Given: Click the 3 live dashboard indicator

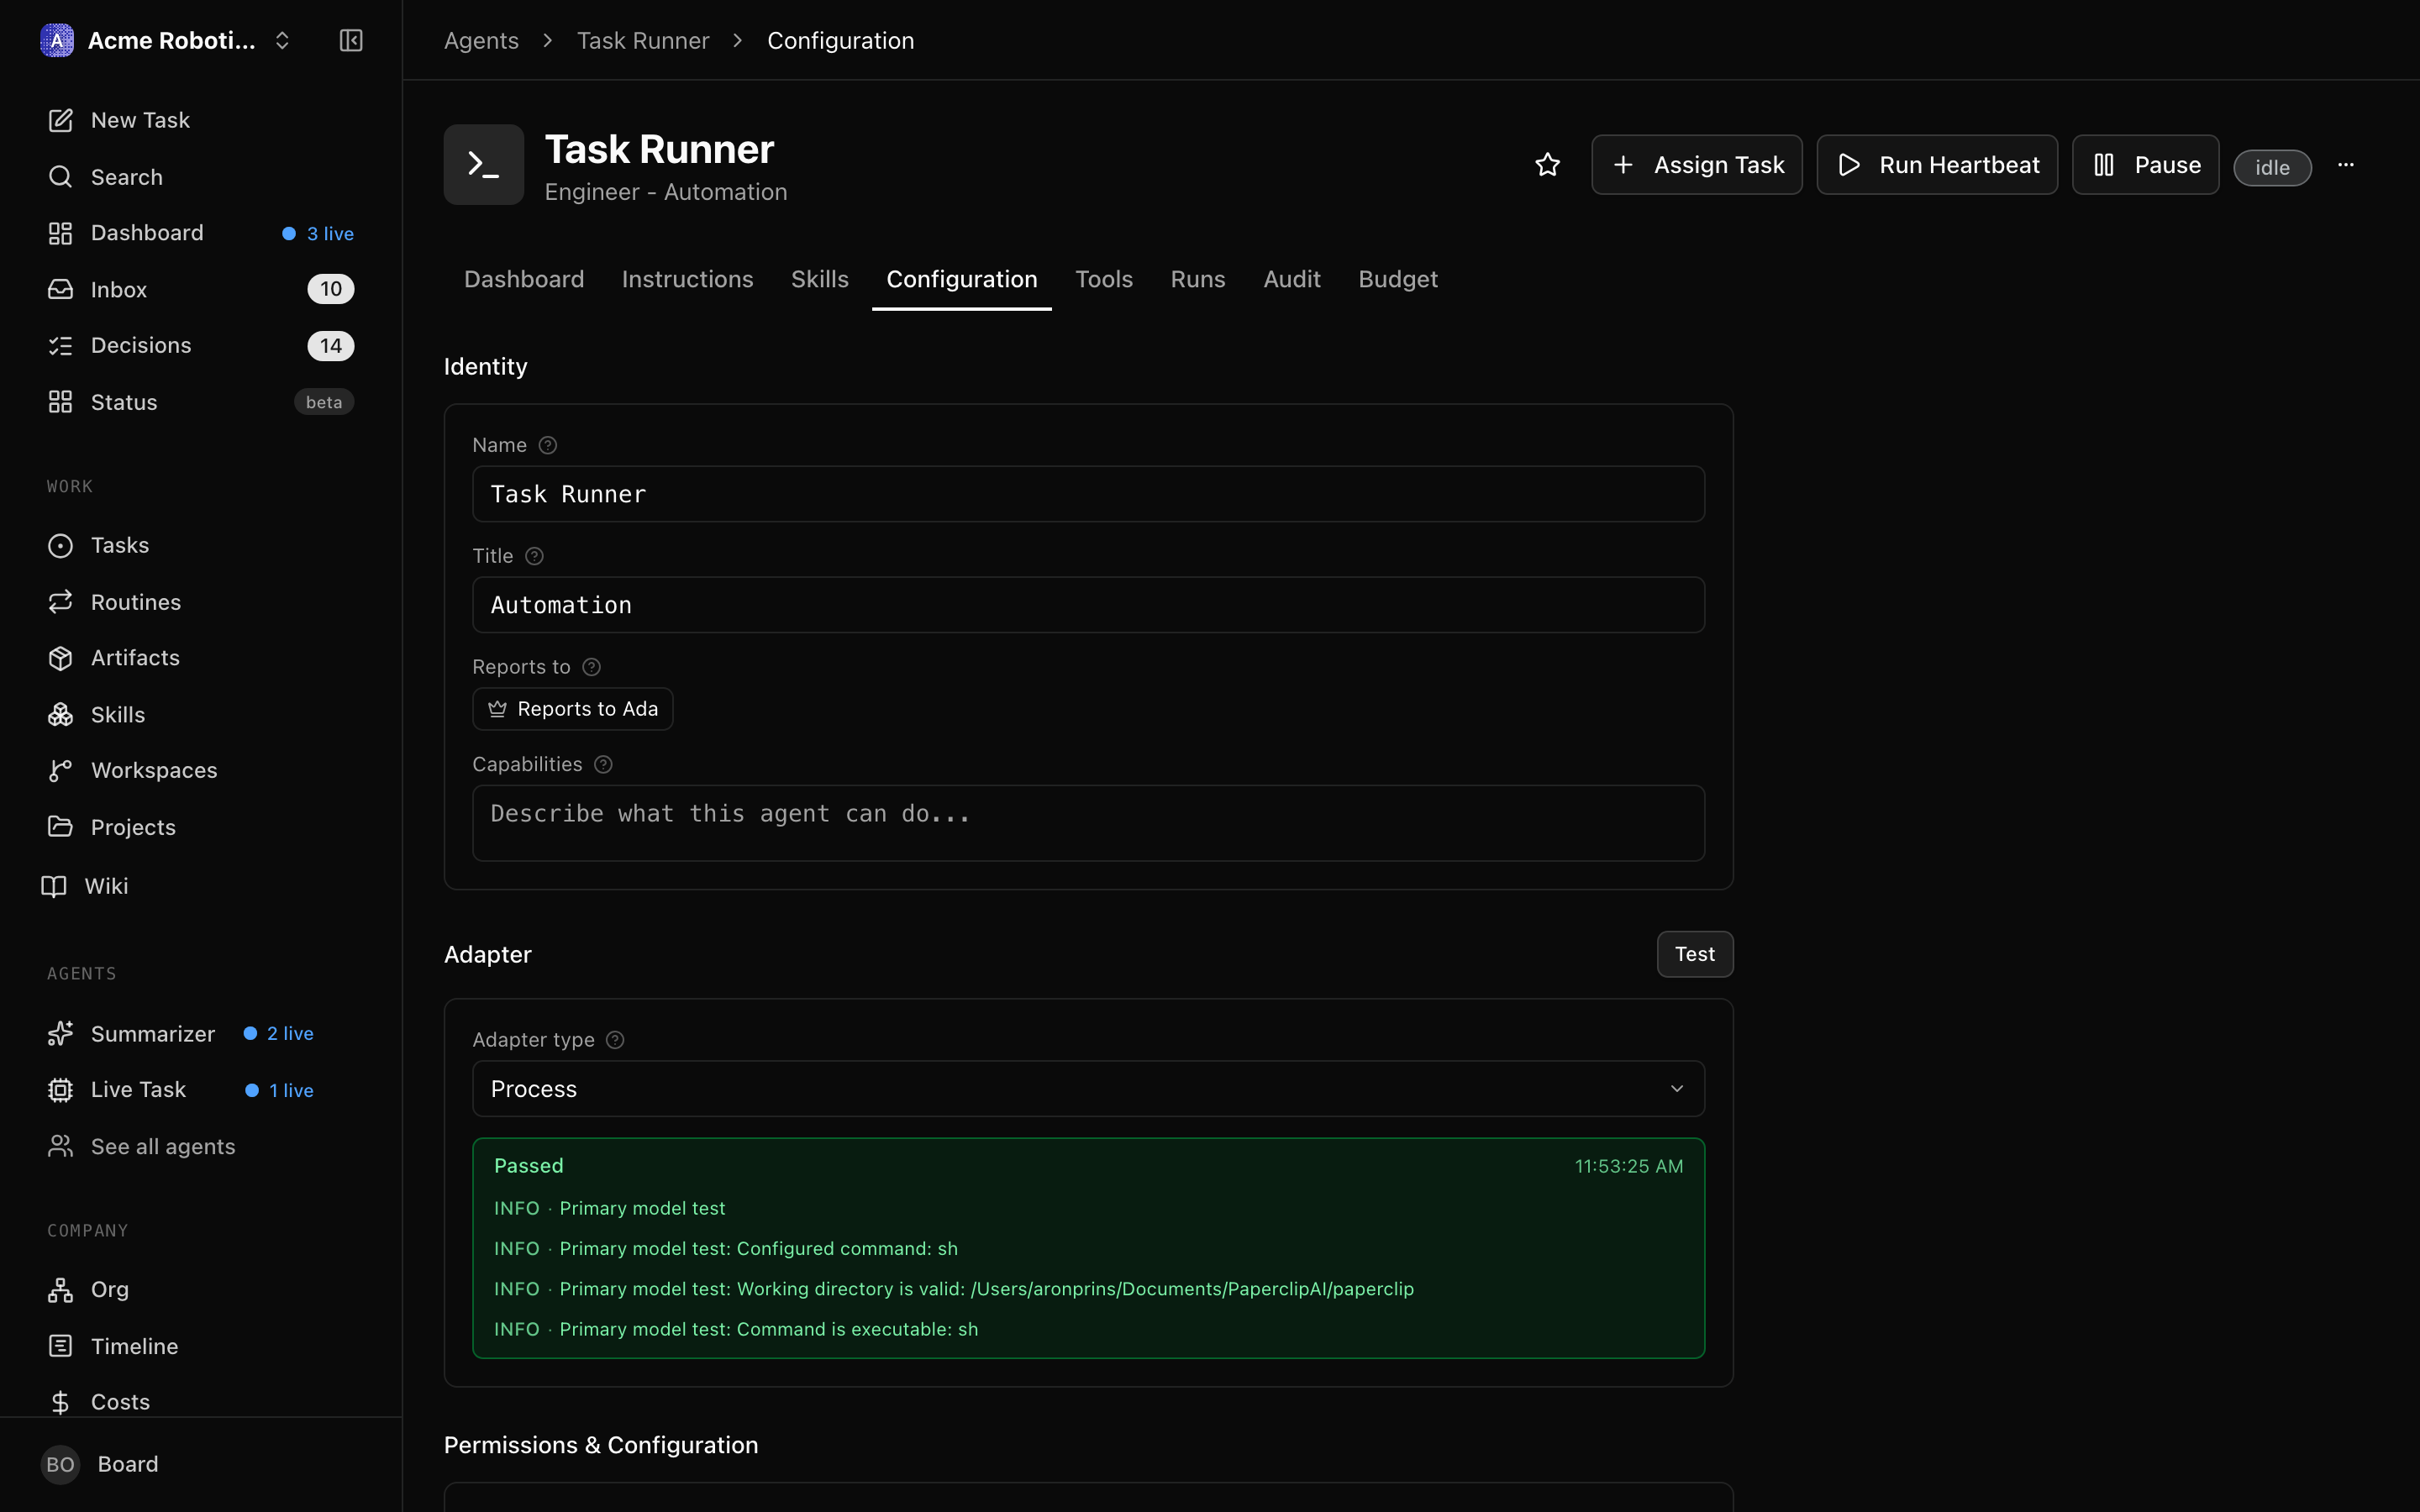Looking at the screenshot, I should pos(318,233).
